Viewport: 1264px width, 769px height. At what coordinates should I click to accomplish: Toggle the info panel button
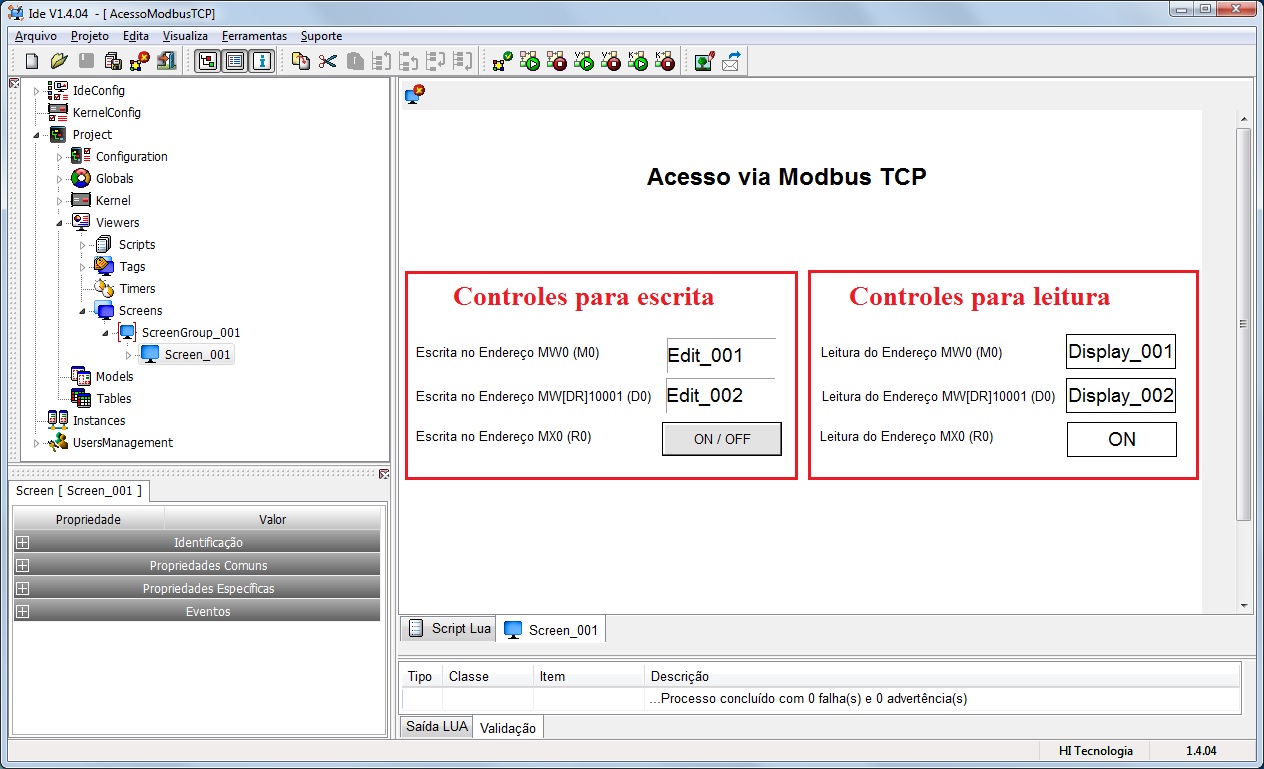point(261,61)
